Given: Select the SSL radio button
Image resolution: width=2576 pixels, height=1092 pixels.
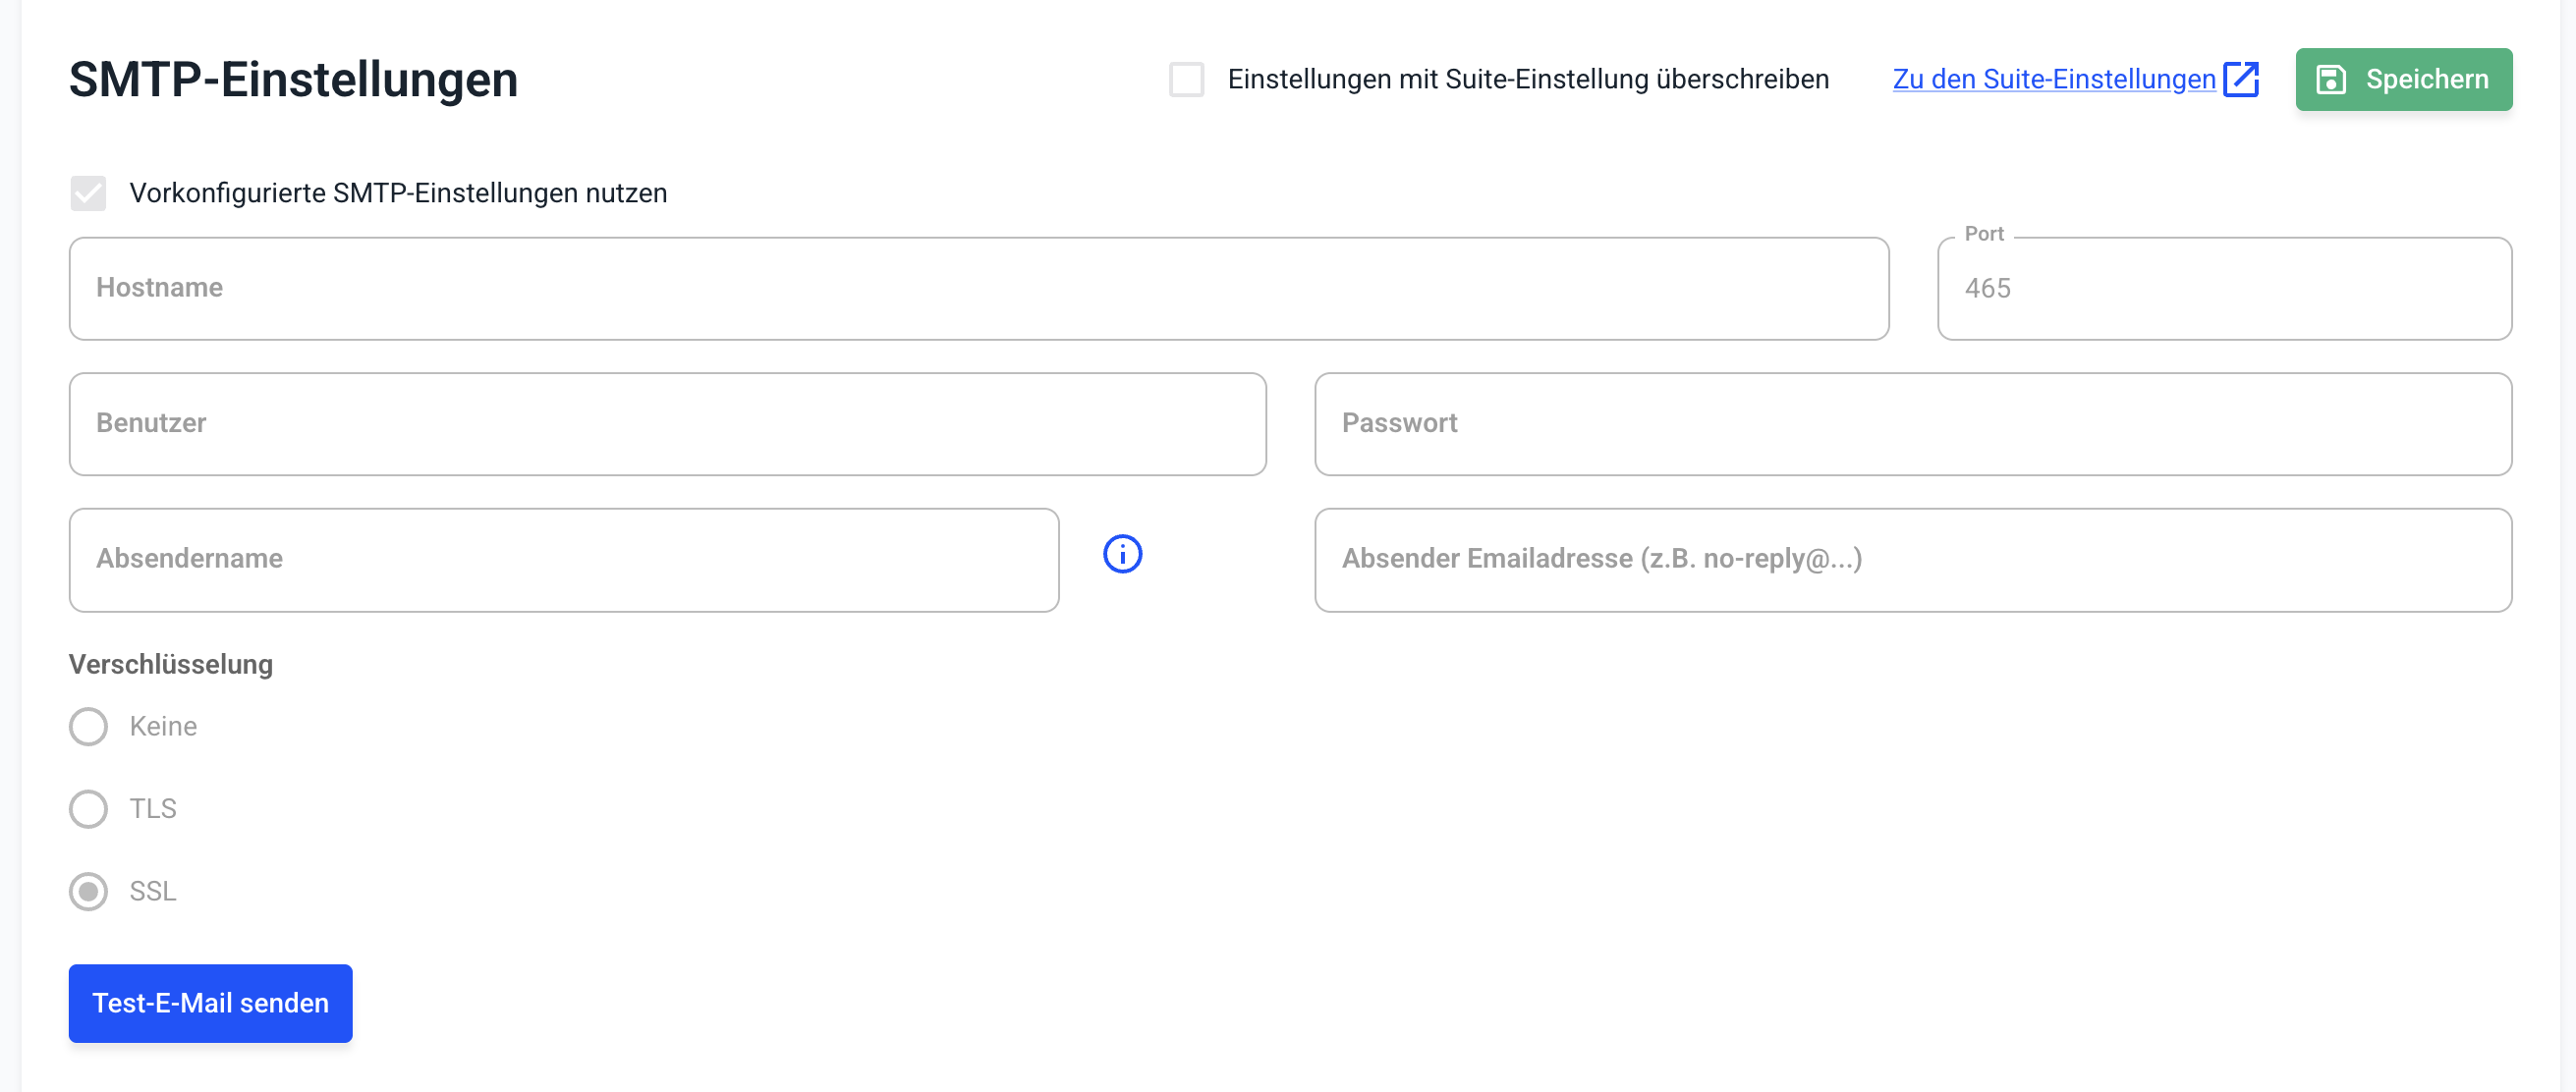Looking at the screenshot, I should pos(88,891).
